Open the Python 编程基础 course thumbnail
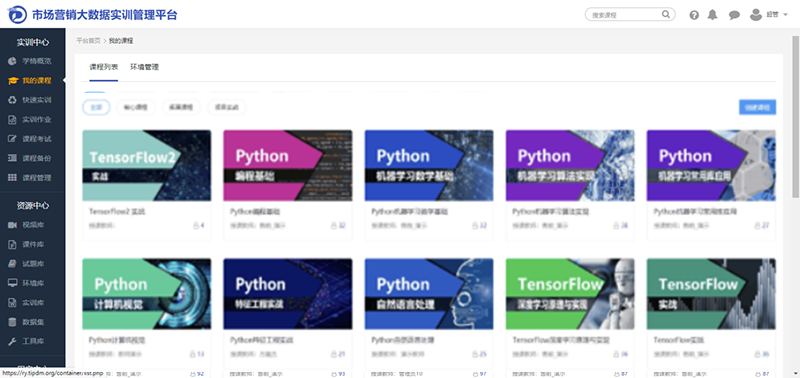This screenshot has width=800, height=378. 288,165
